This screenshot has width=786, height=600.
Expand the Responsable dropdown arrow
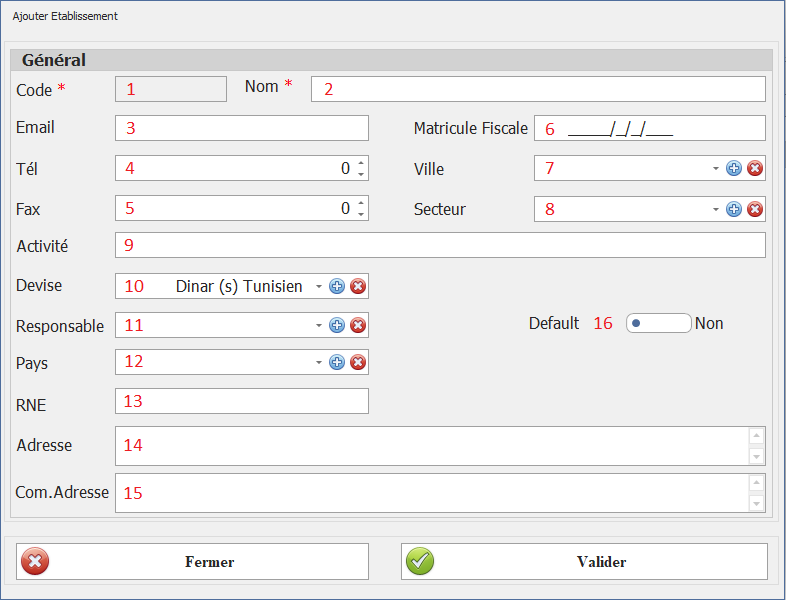[x=319, y=325]
